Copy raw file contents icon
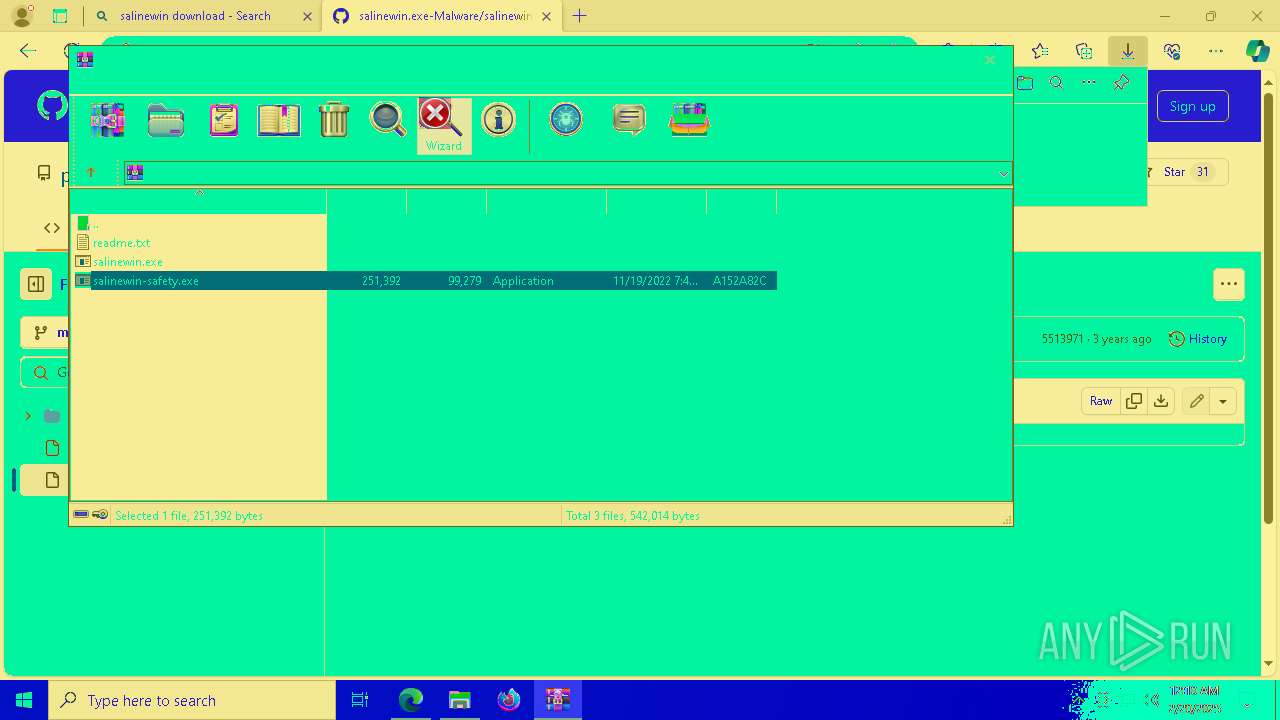1280x720 pixels. [1134, 401]
